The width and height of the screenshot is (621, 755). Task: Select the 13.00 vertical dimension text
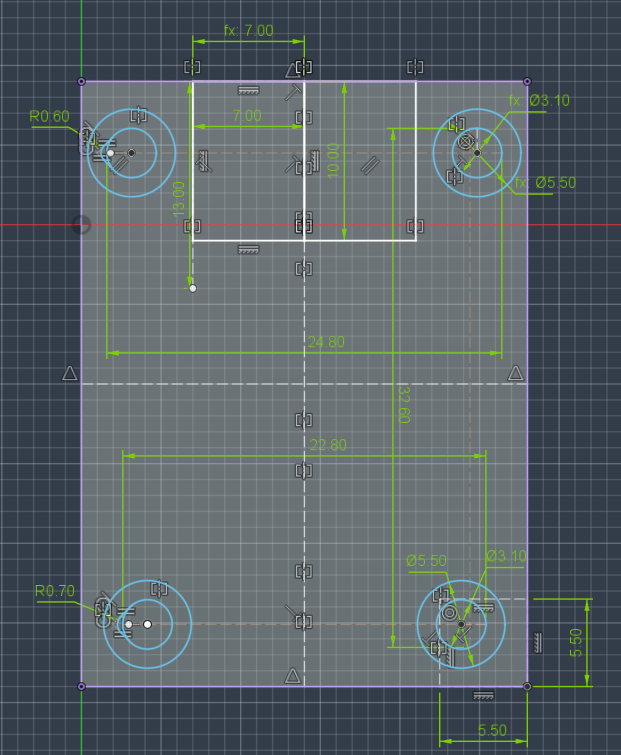(x=179, y=199)
